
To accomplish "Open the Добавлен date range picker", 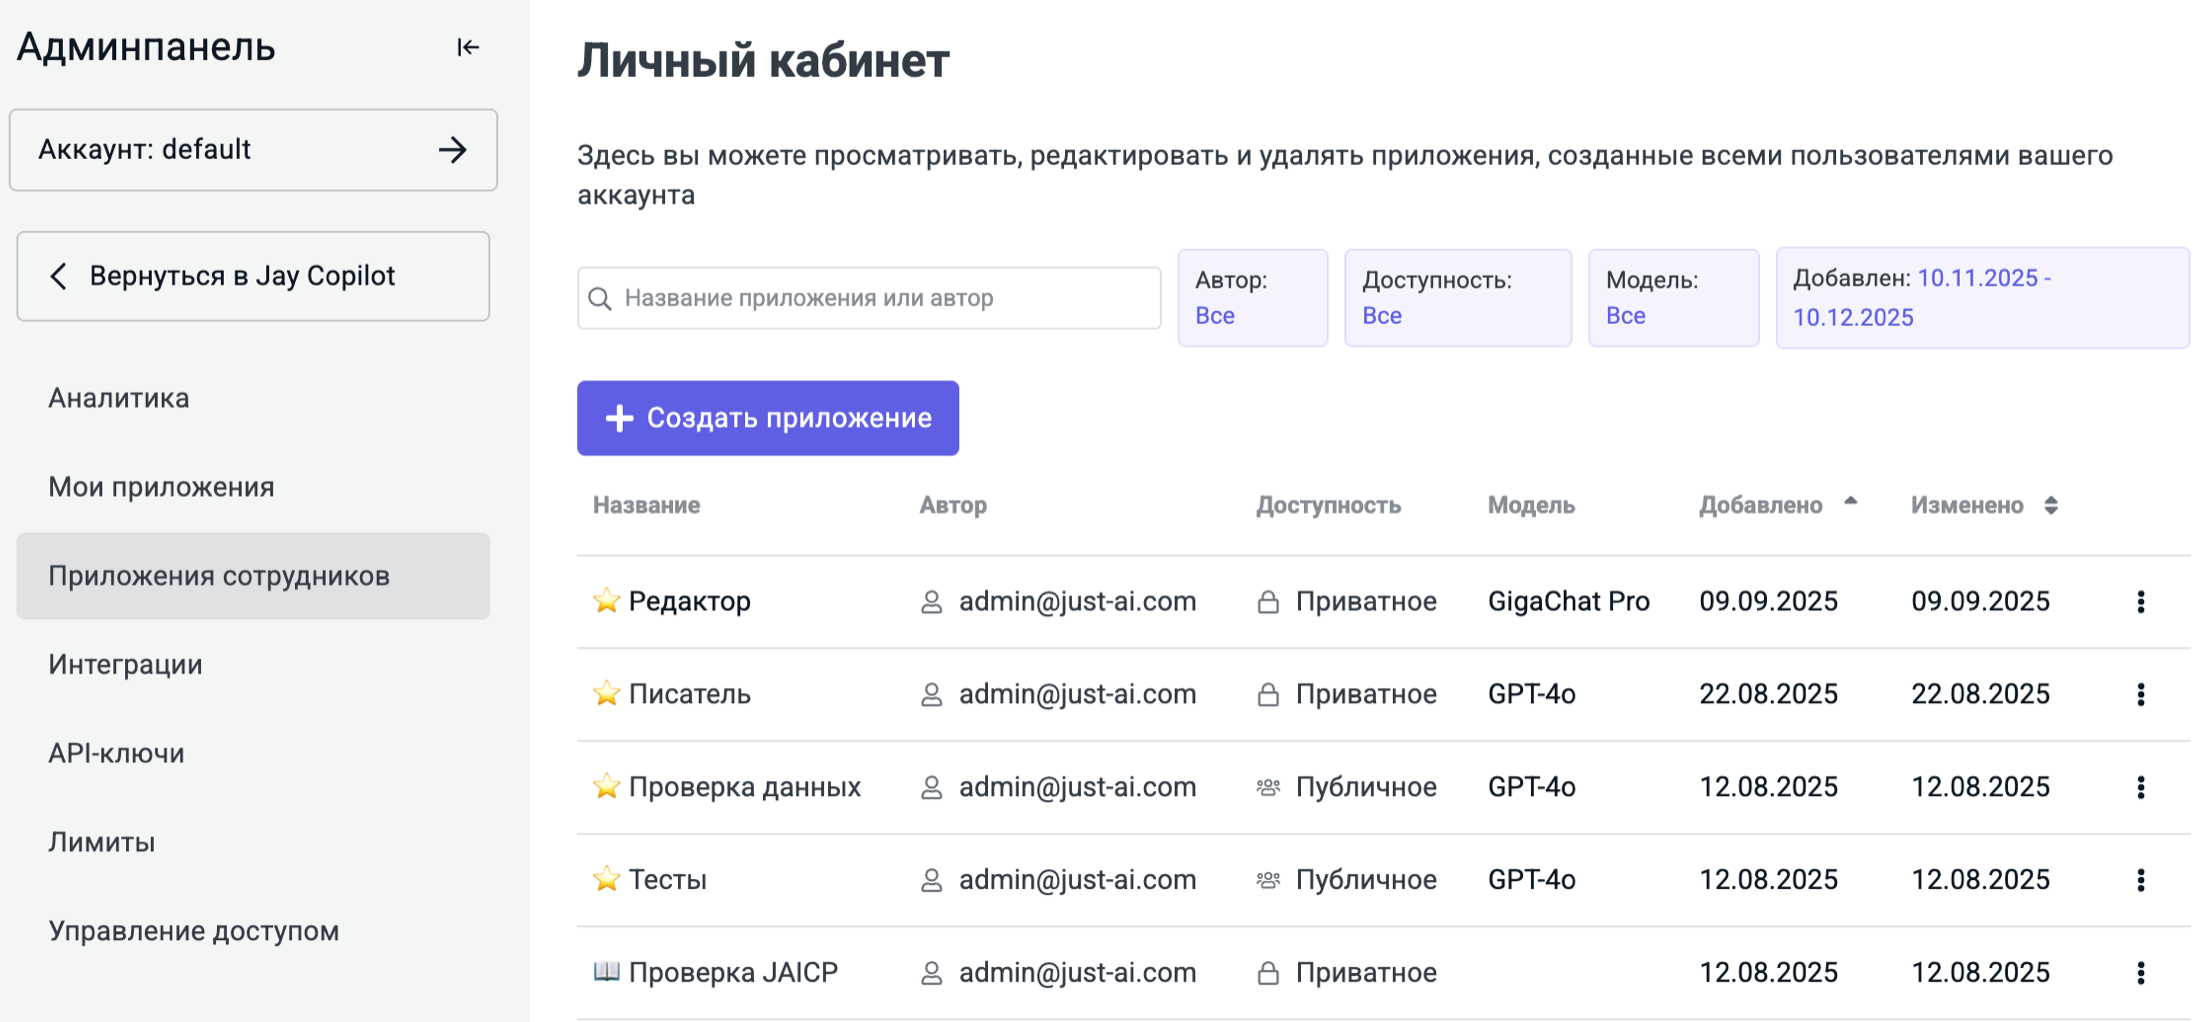I will 1981,298.
